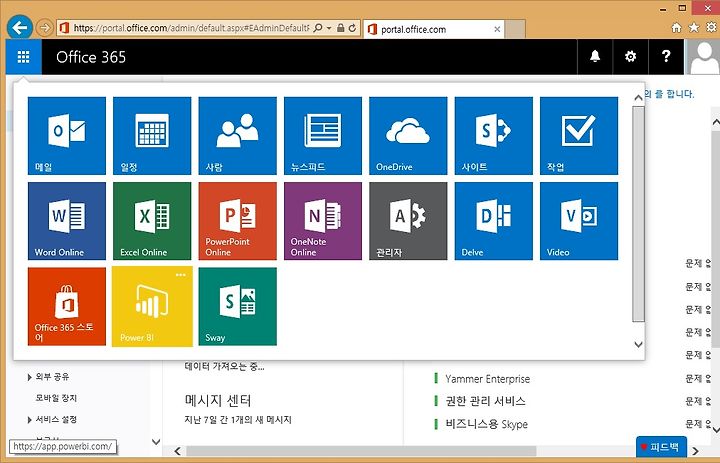Open a new blank browser tab
Viewport: 720px width, 463px height.
coord(515,29)
